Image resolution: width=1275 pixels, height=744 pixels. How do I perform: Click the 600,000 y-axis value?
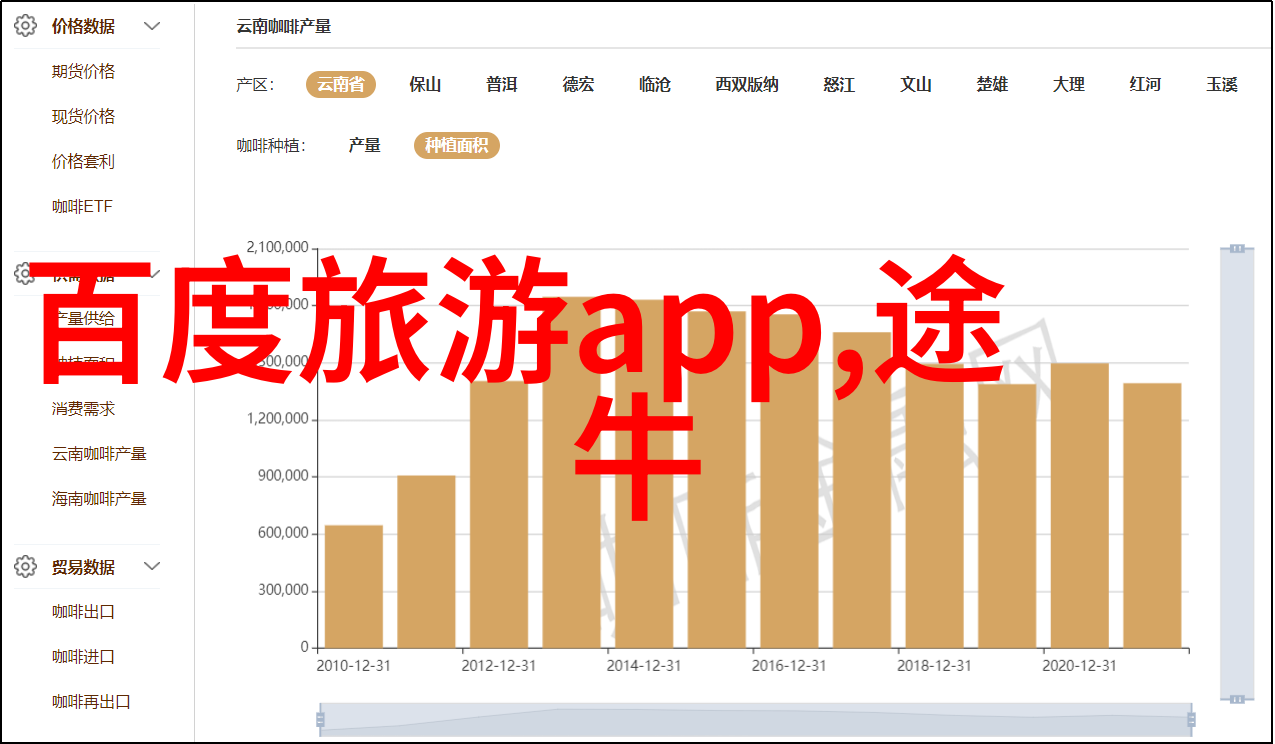[283, 533]
